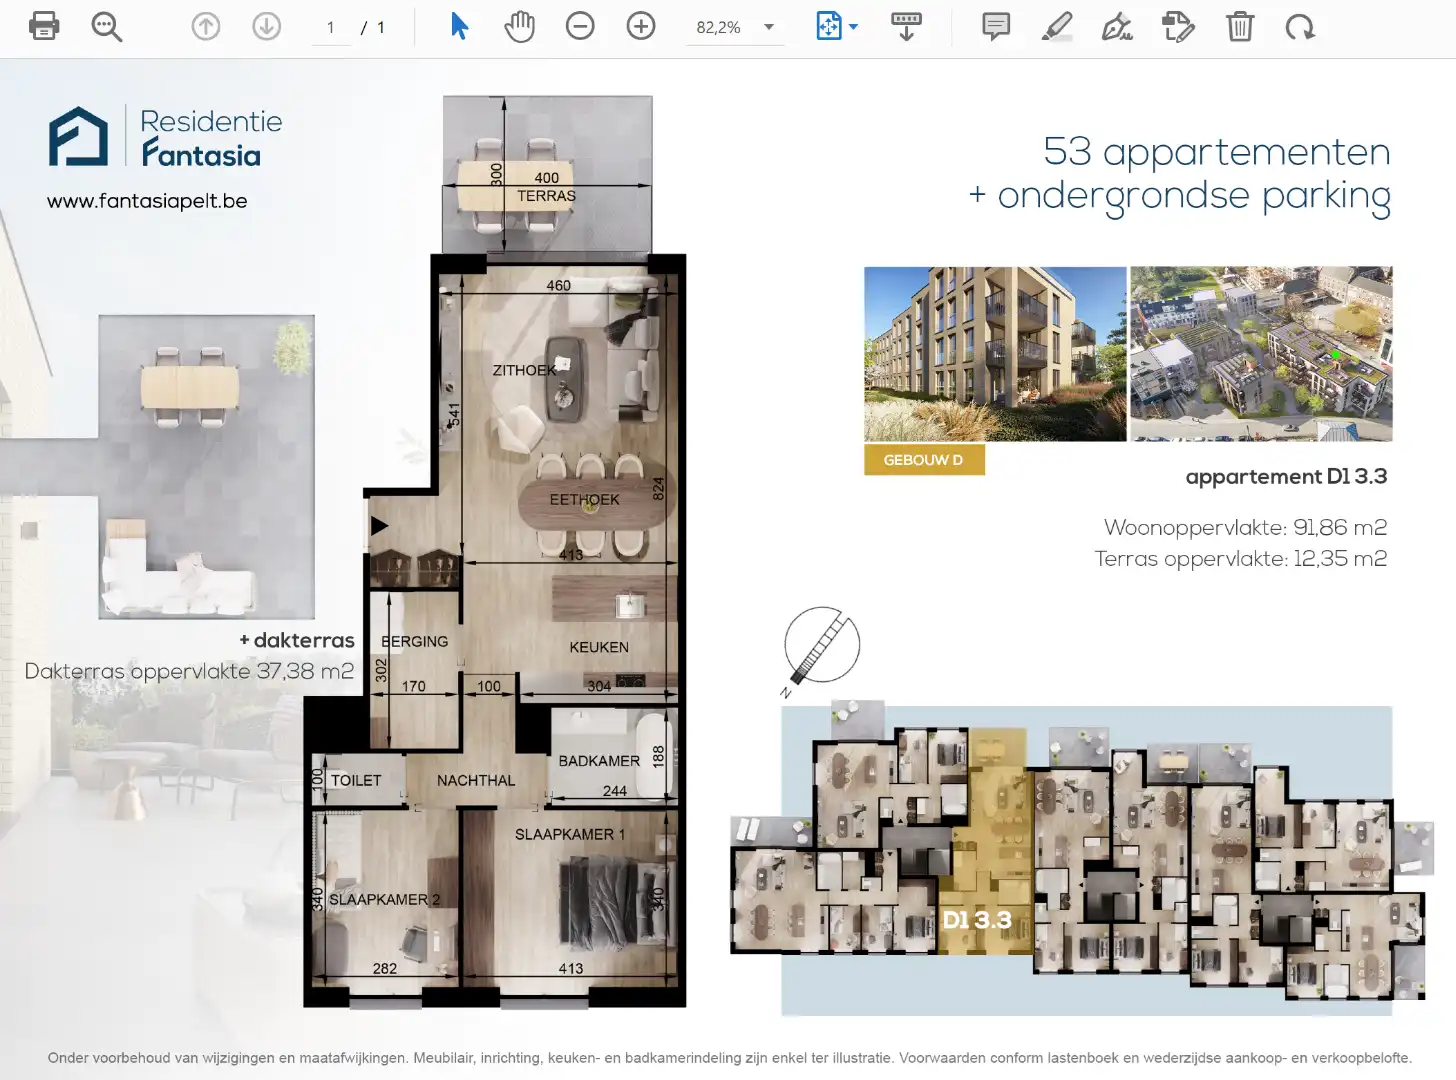Activate the arrow selection tool
Screen dimensions: 1456x1080
click(459, 26)
